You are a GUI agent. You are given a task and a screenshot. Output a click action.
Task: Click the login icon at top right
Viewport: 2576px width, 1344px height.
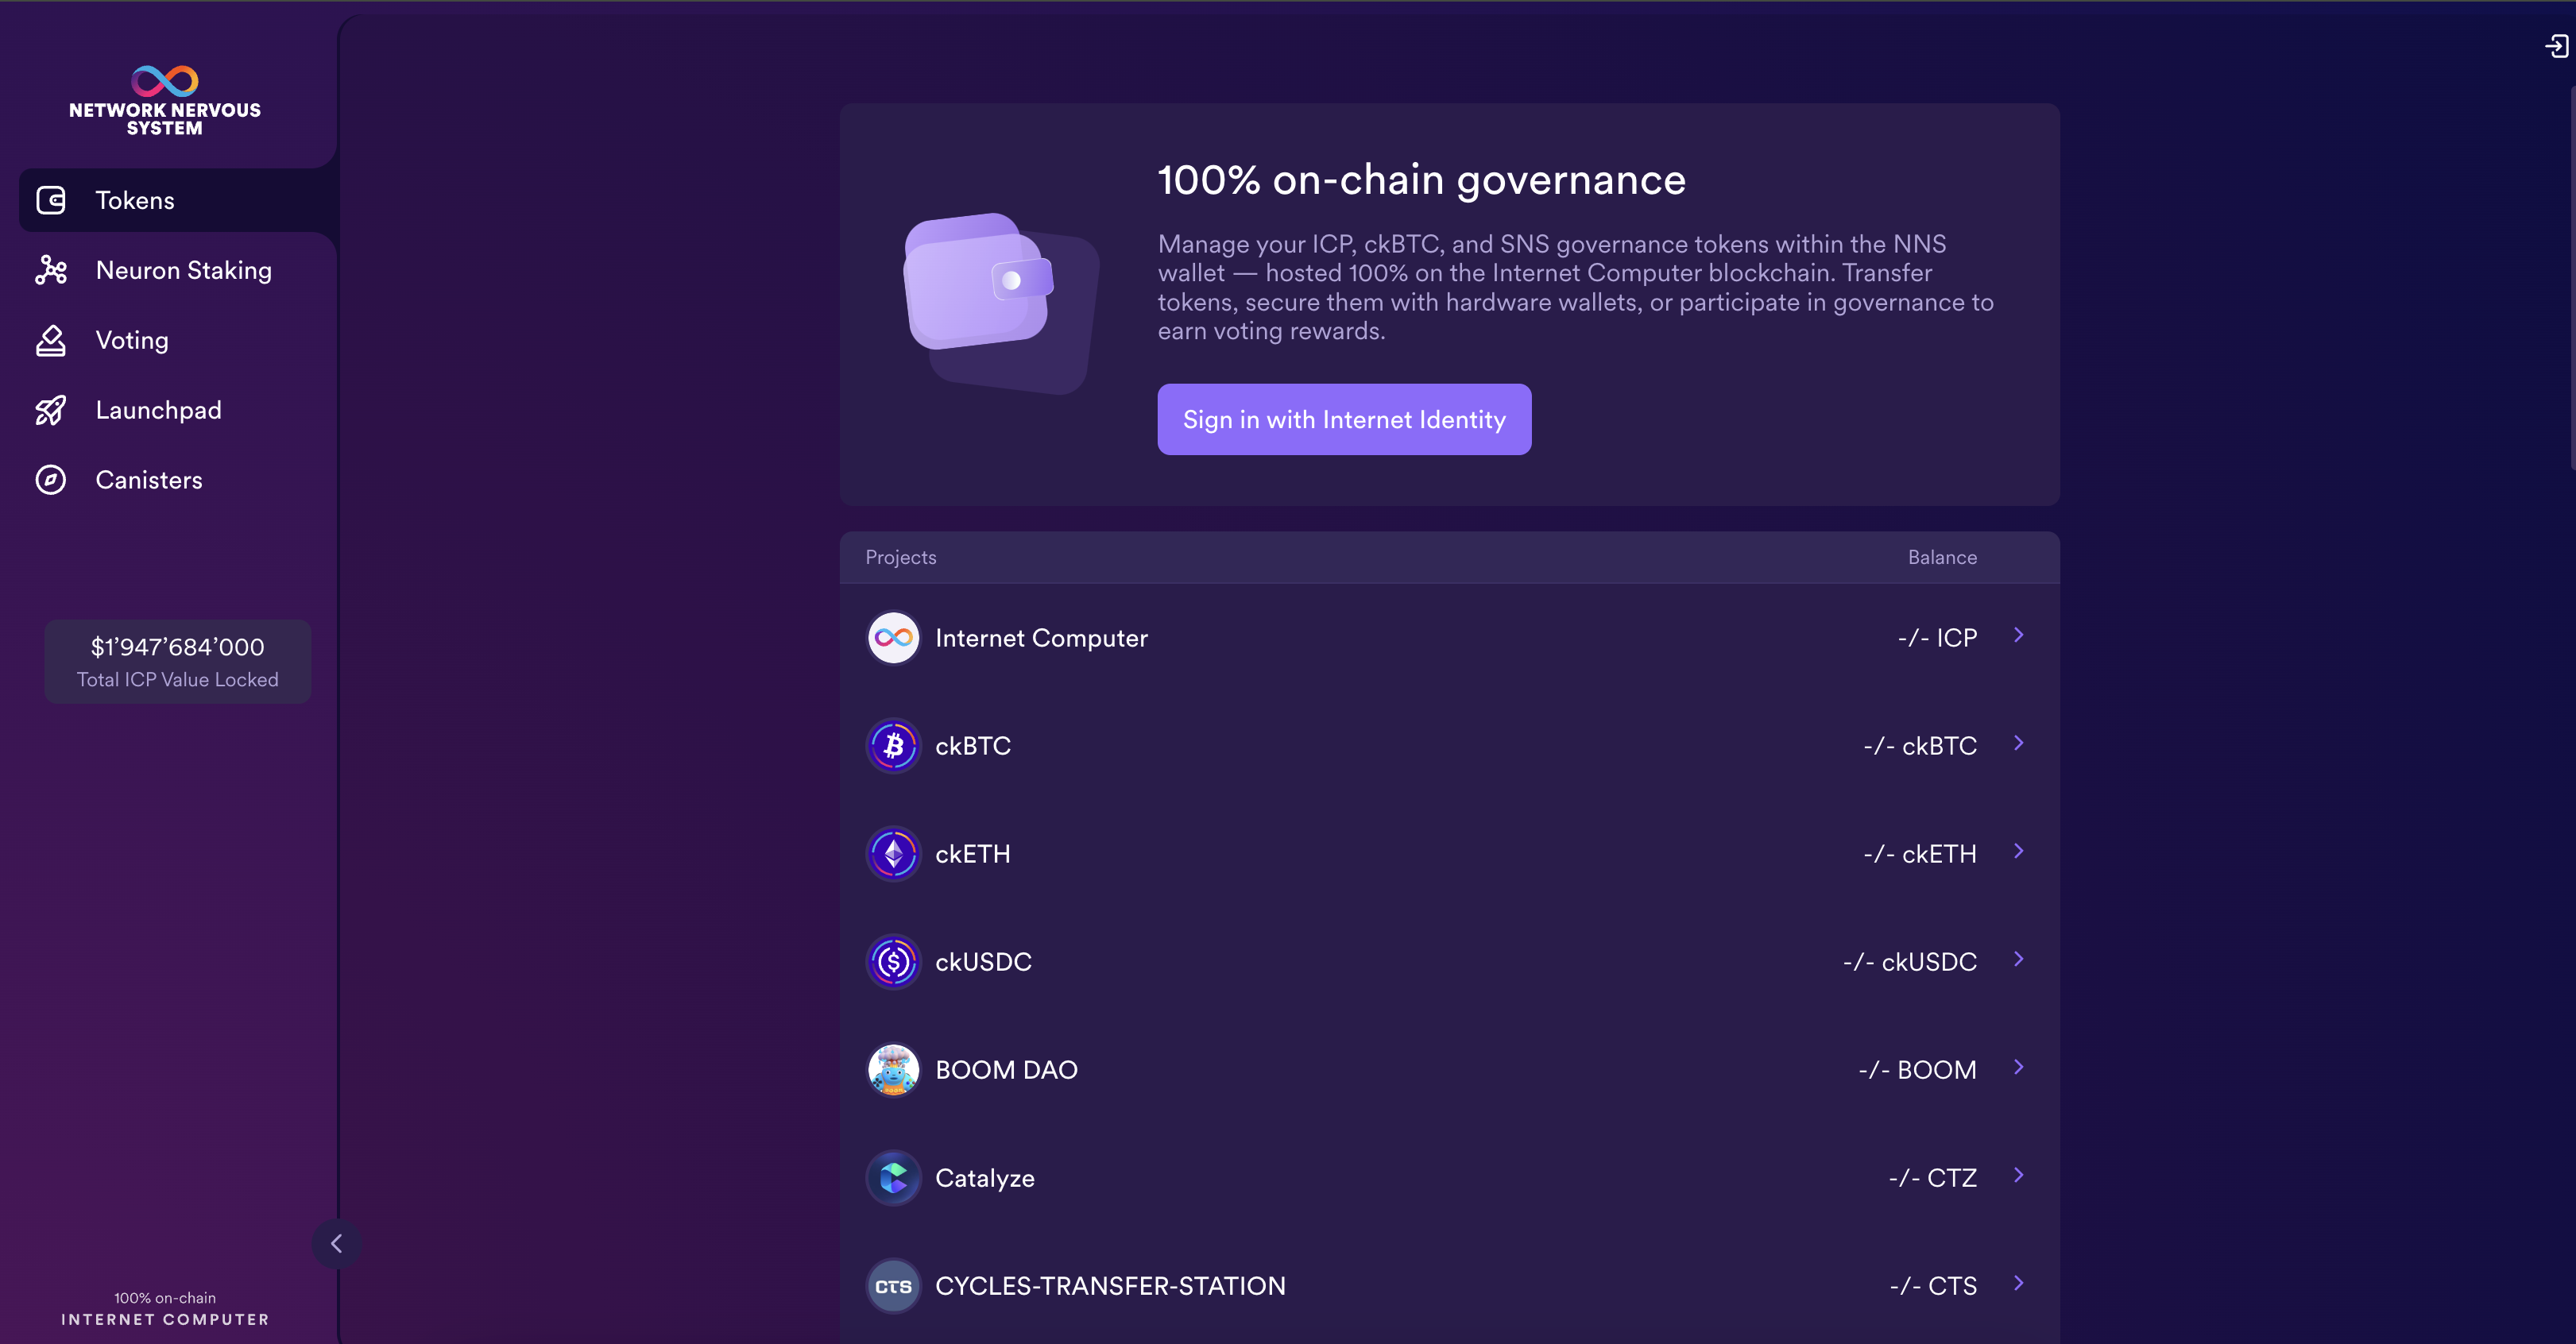tap(2556, 46)
